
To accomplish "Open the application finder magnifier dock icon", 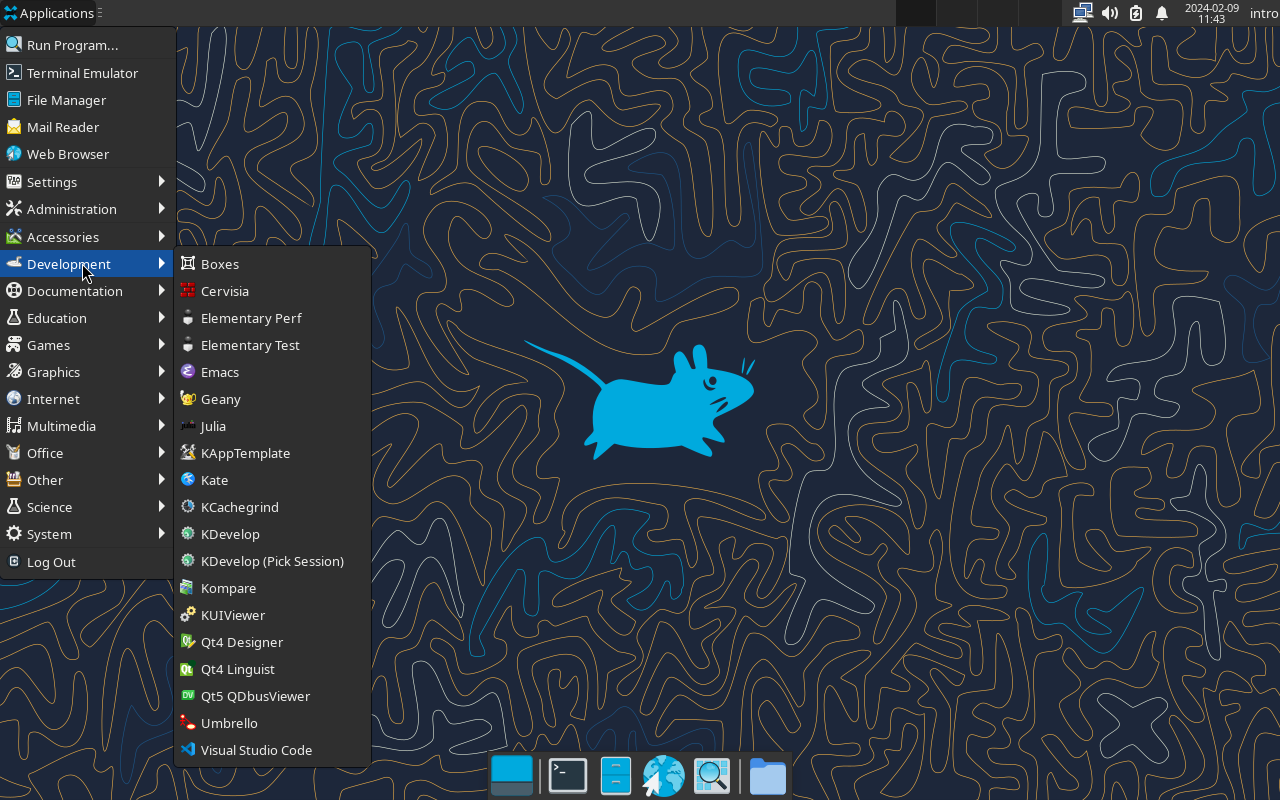I will pyautogui.click(x=712, y=775).
